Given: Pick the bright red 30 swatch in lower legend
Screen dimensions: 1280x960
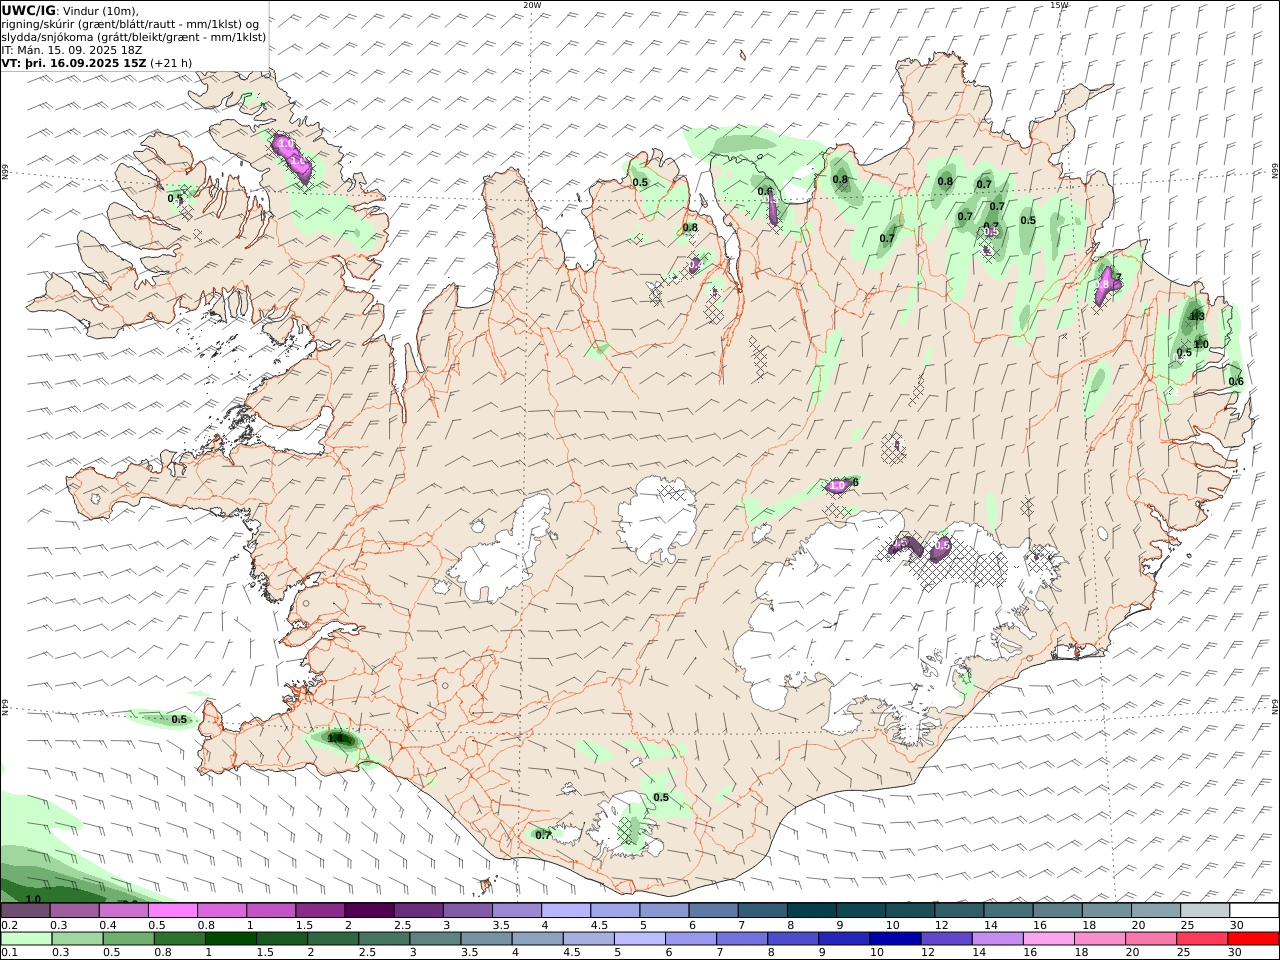Looking at the screenshot, I should [1254, 939].
